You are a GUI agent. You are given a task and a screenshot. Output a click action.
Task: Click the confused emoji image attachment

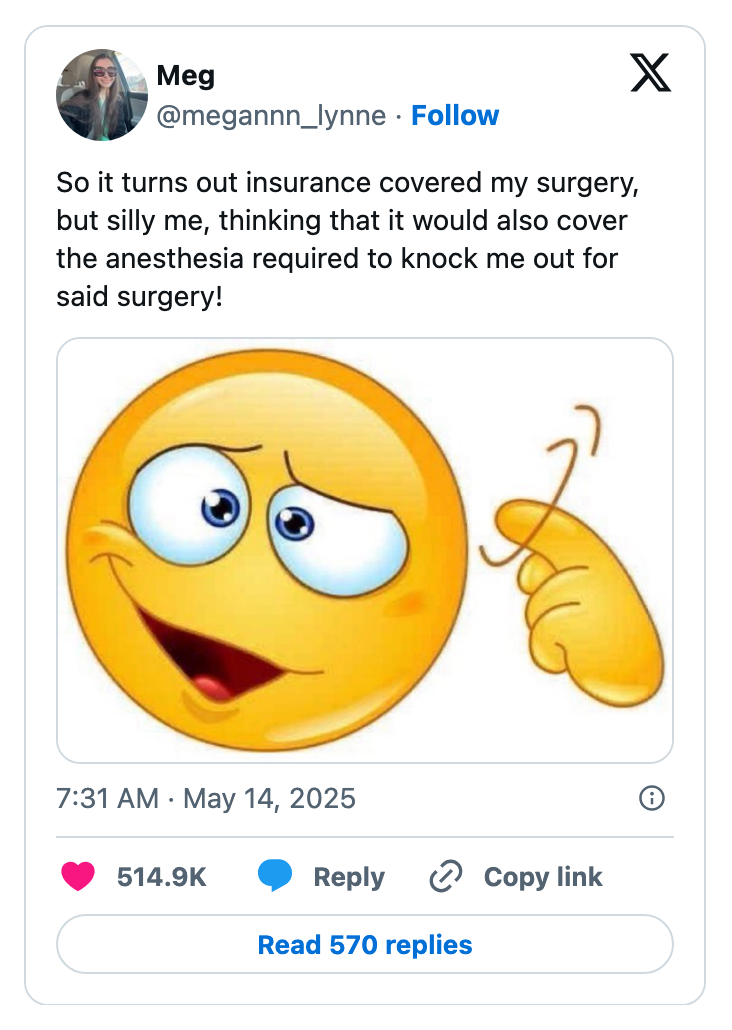coord(366,550)
